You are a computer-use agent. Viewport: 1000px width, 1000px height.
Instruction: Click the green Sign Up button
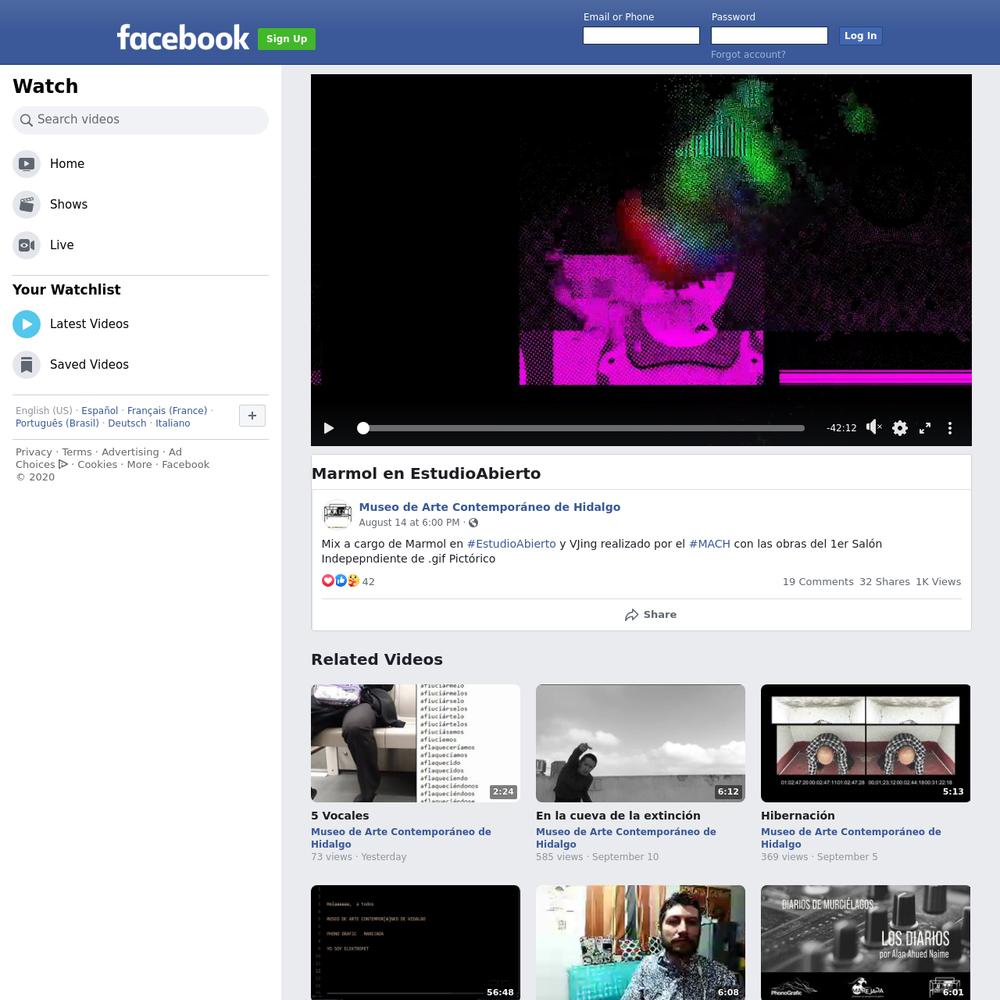point(286,39)
